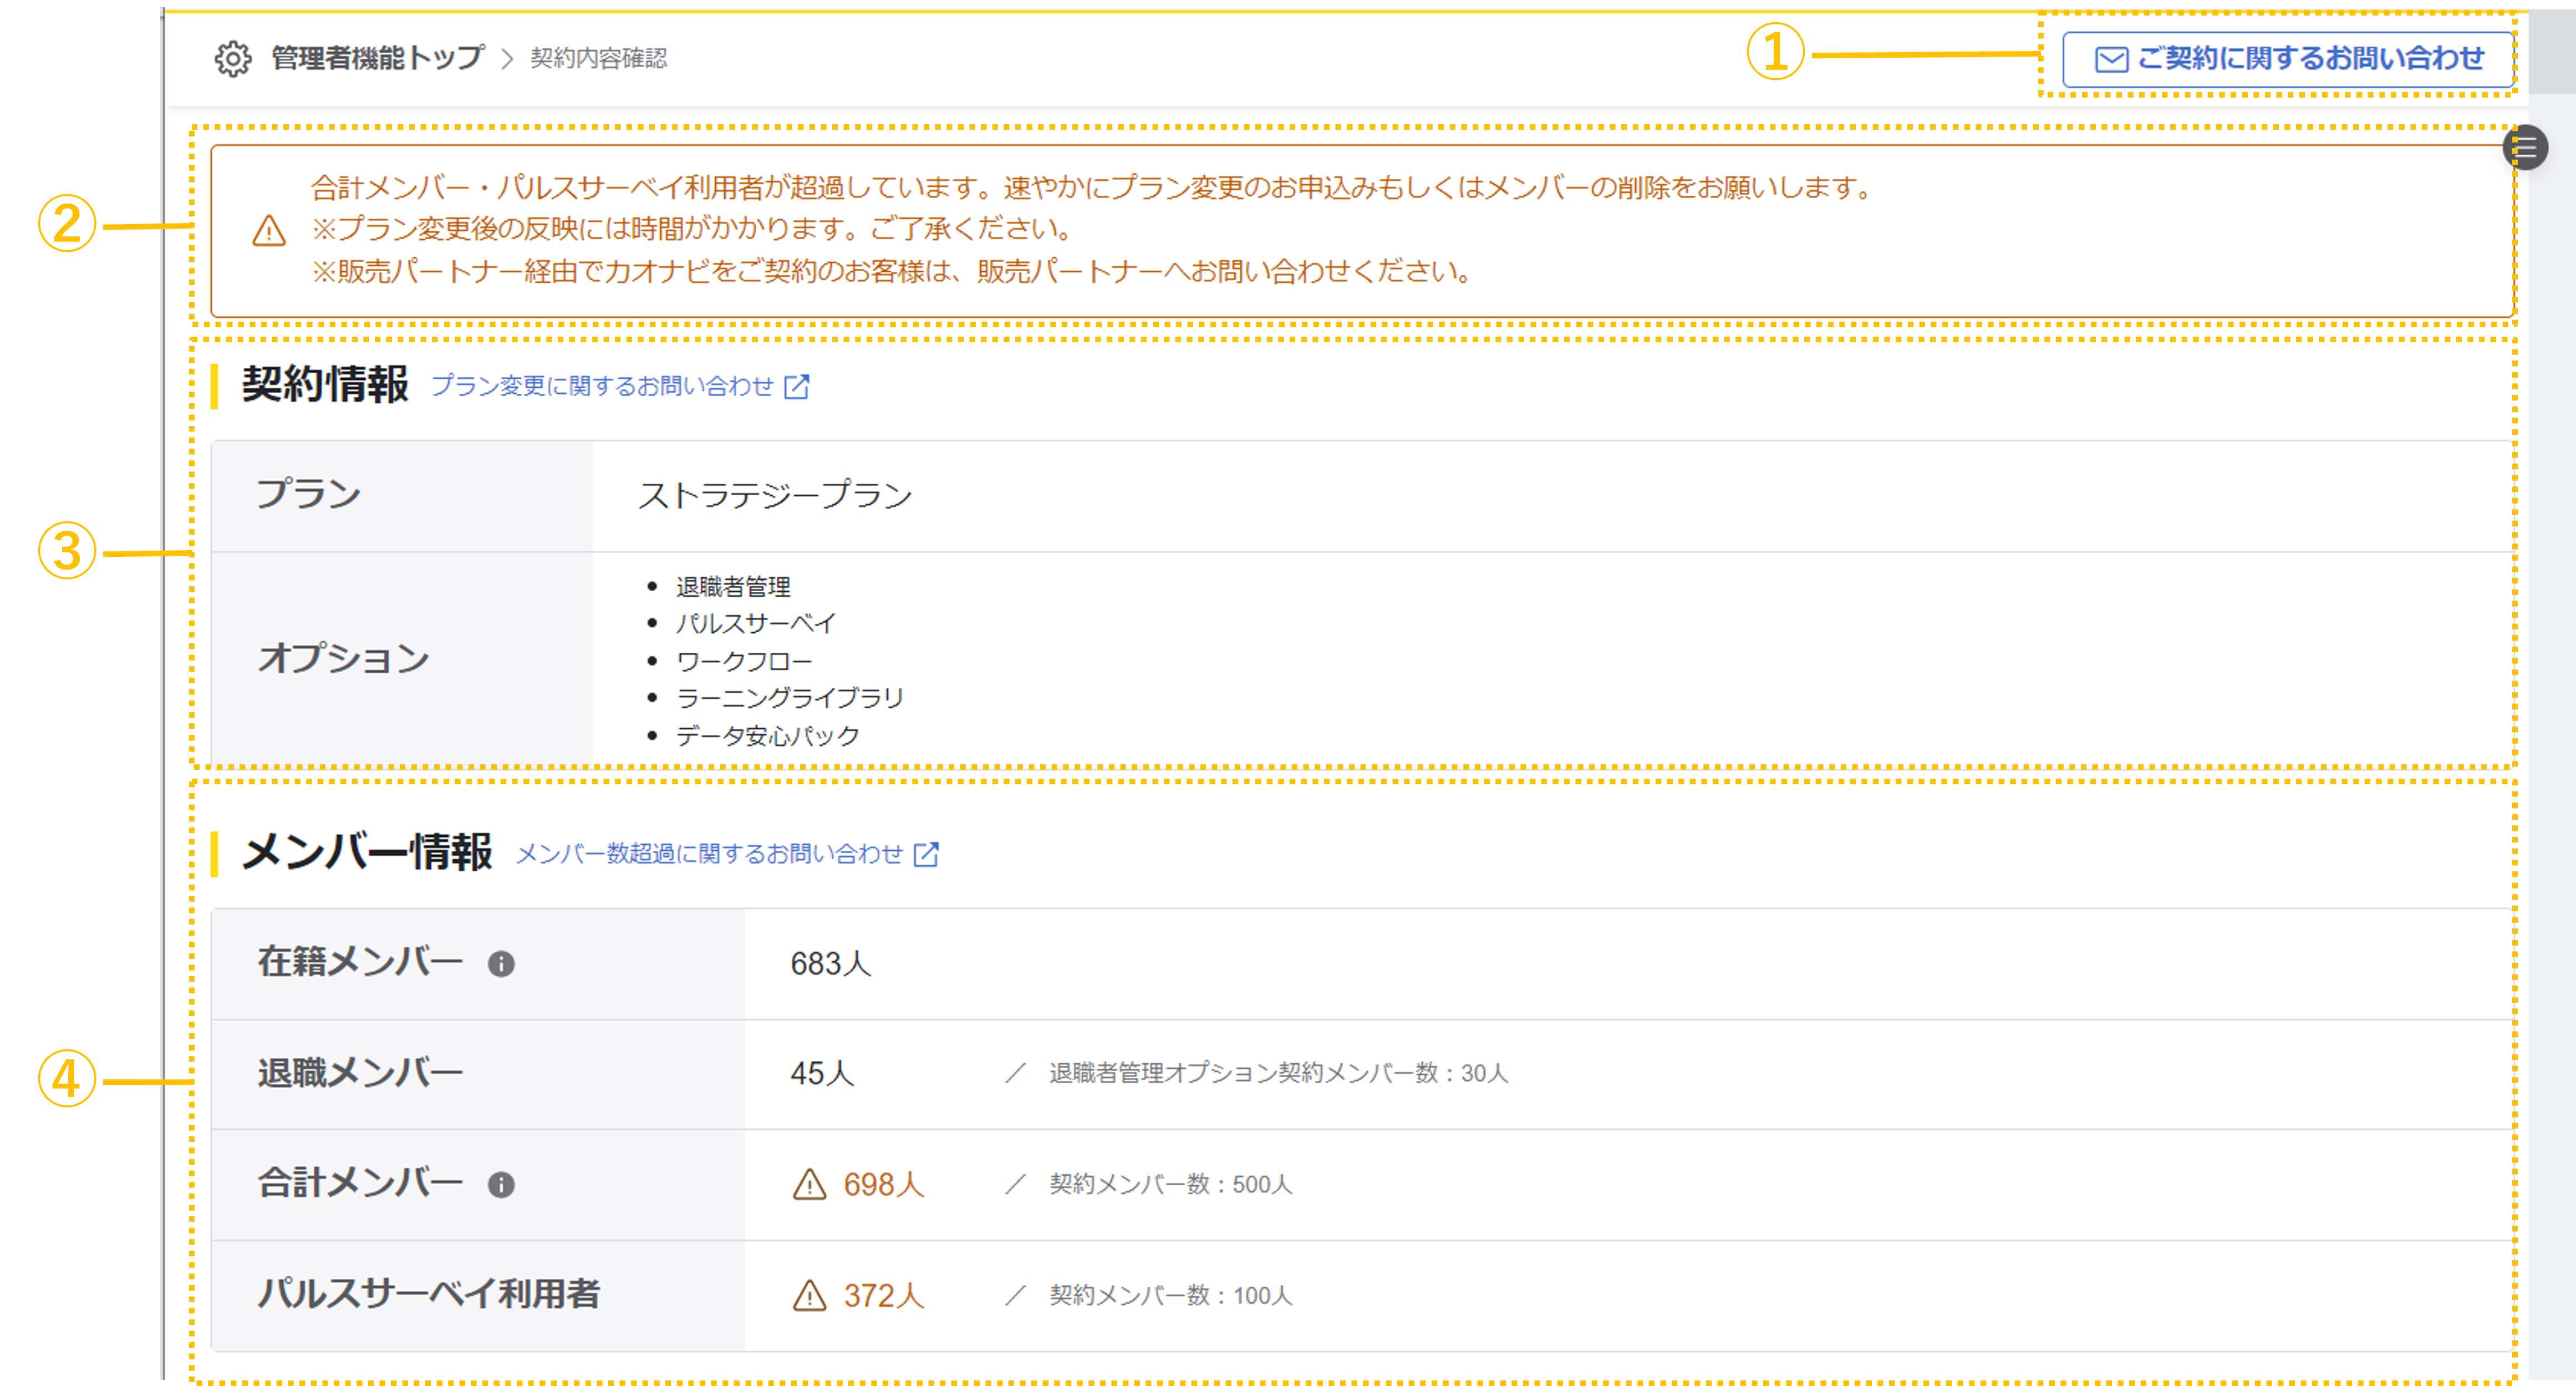Click external link icon after プラン変更 link
Image resolution: width=2576 pixels, height=1386 pixels.
point(797,386)
